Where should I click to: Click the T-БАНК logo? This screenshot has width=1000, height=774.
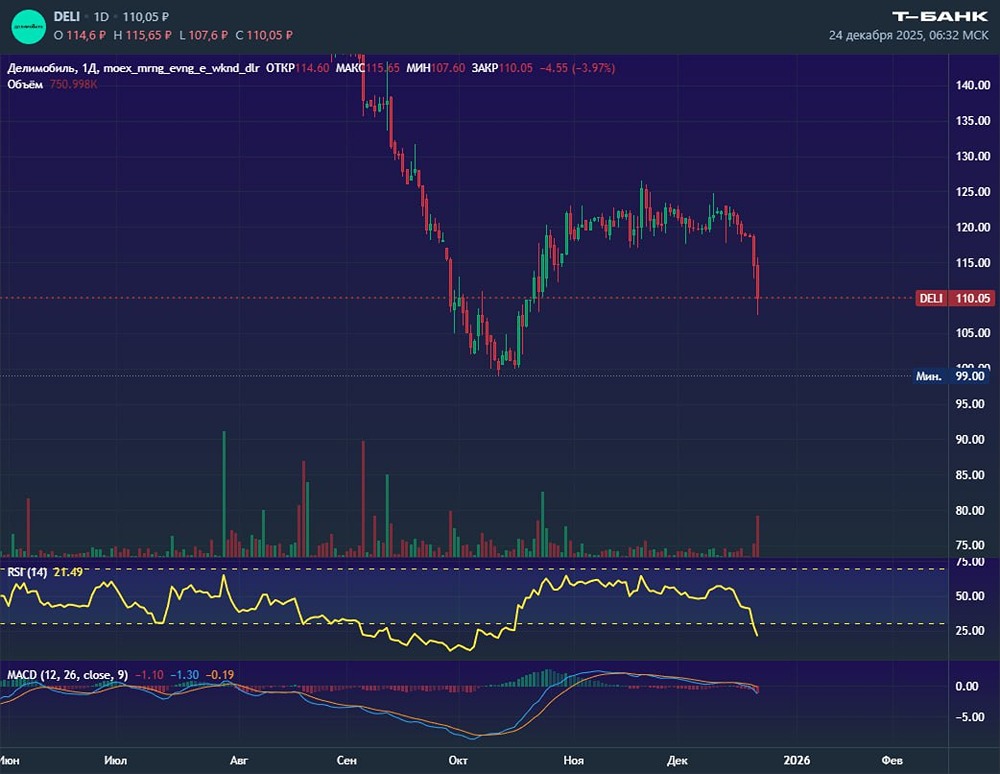pyautogui.click(x=940, y=17)
